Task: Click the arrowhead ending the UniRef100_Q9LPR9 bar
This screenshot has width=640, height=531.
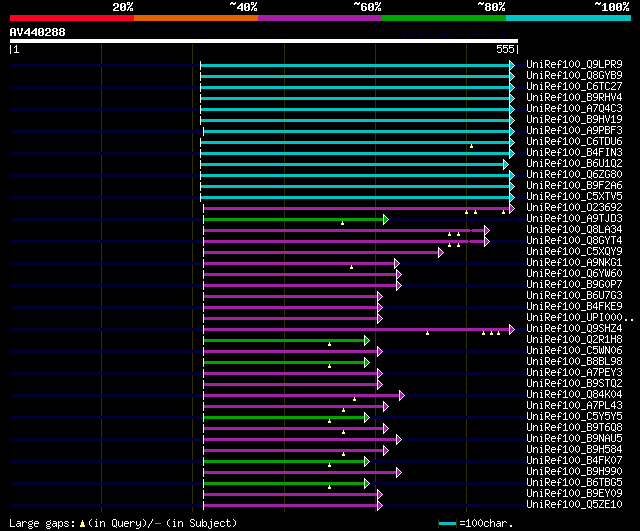Action: [512, 65]
